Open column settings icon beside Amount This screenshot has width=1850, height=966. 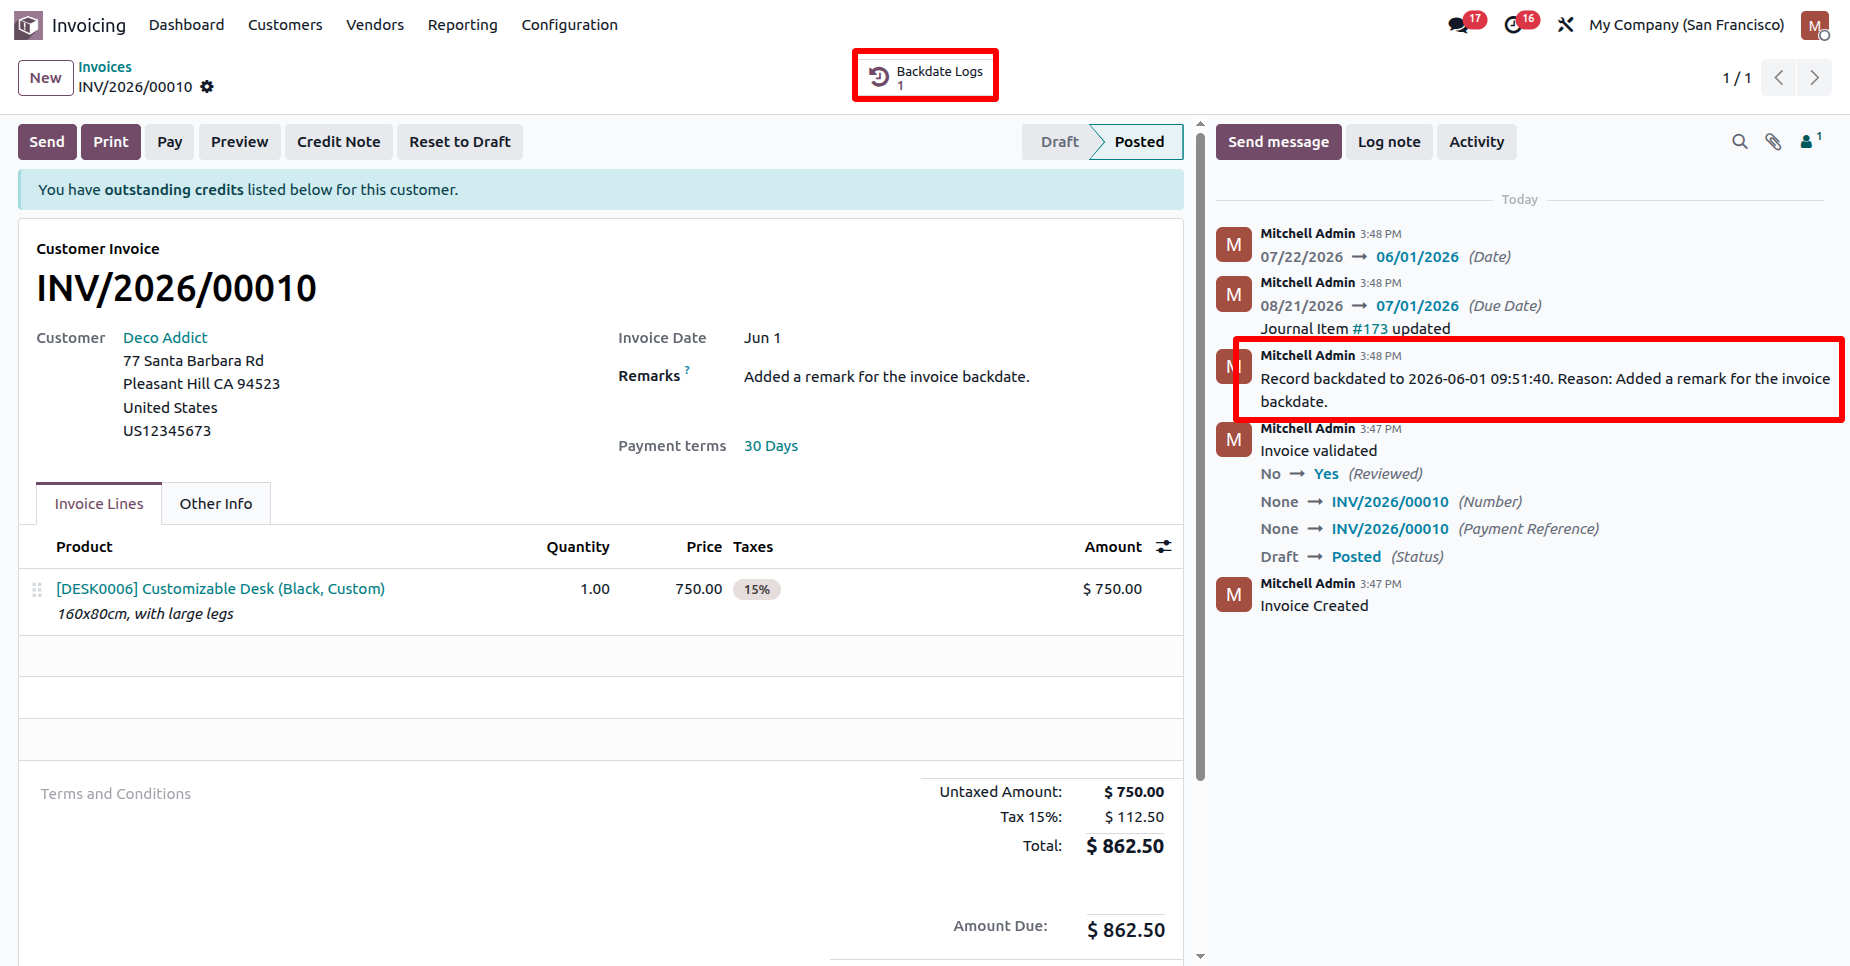1164,547
